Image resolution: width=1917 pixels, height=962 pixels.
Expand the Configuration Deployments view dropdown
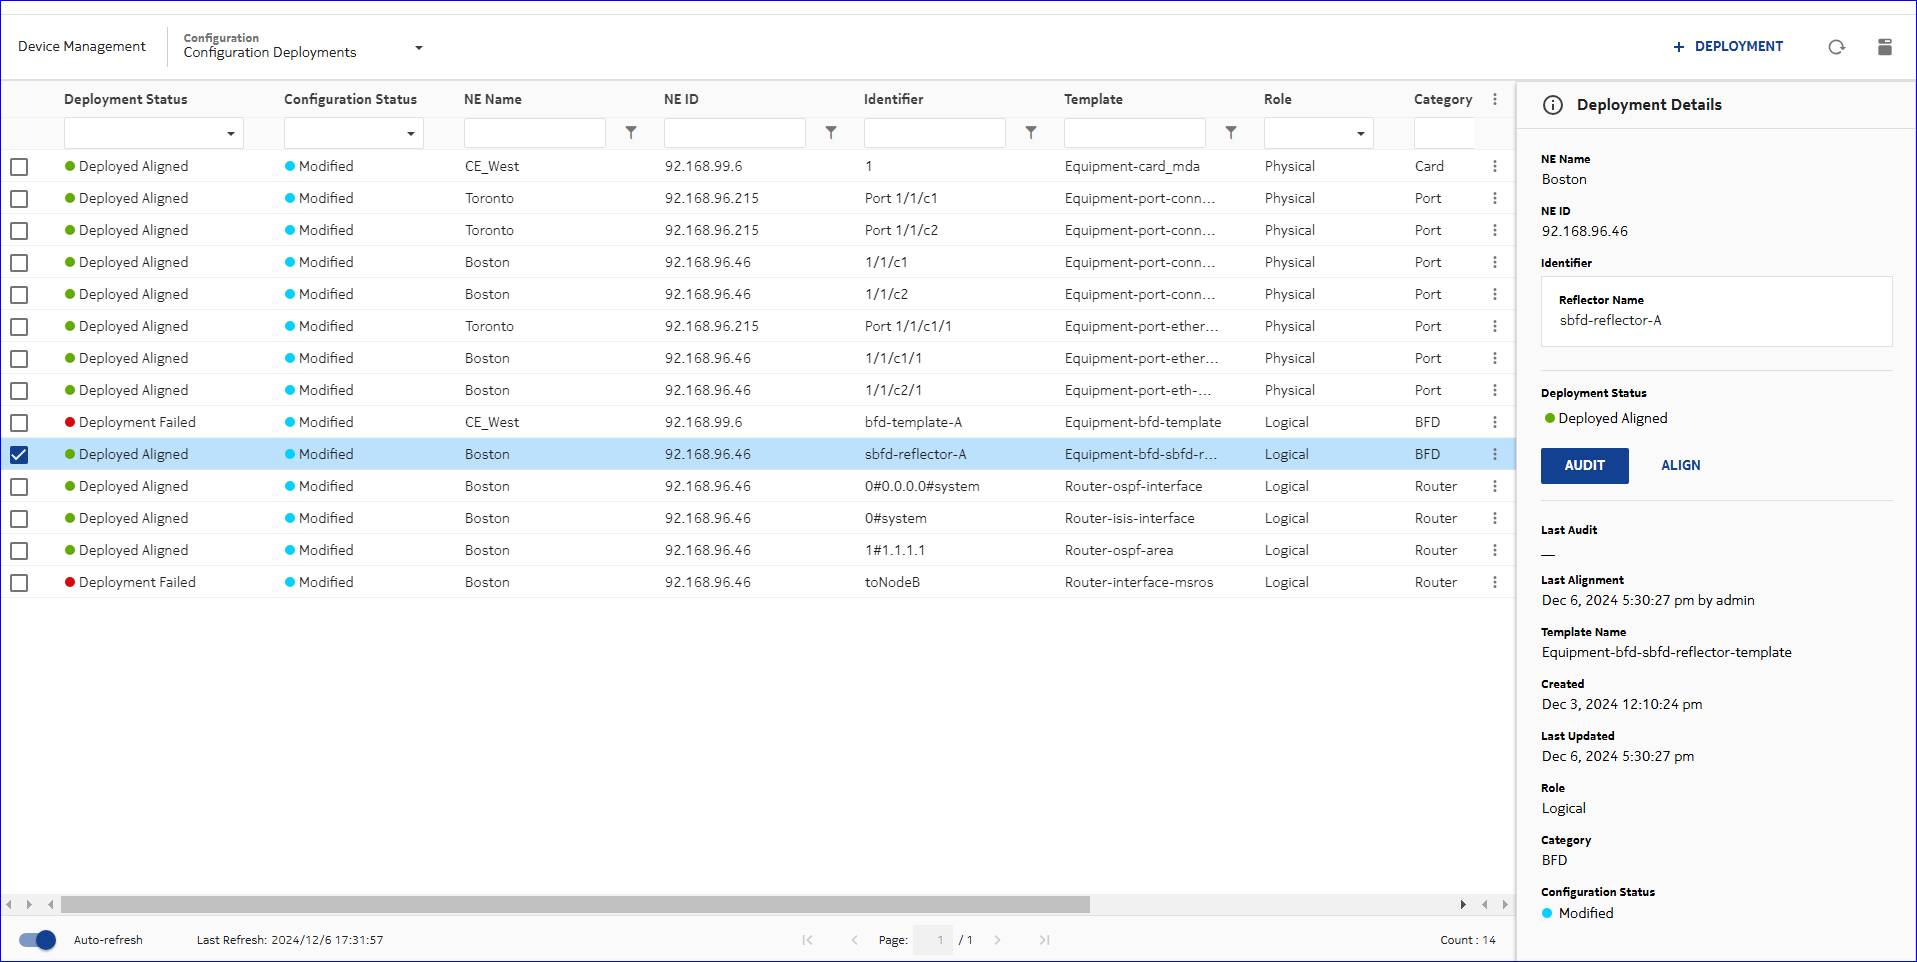(419, 47)
